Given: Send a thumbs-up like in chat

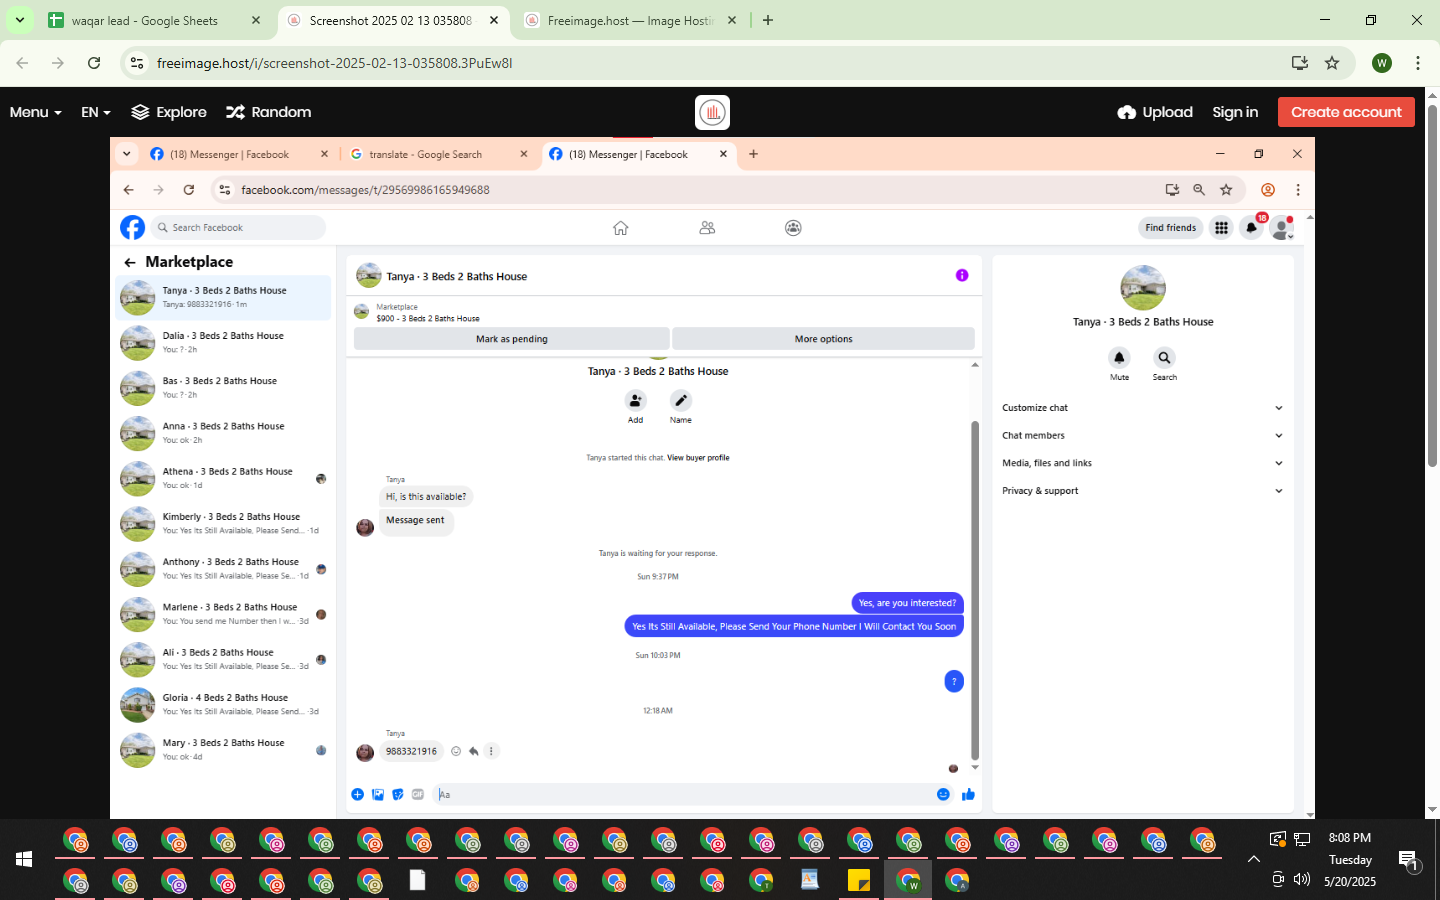Looking at the screenshot, I should pos(968,794).
